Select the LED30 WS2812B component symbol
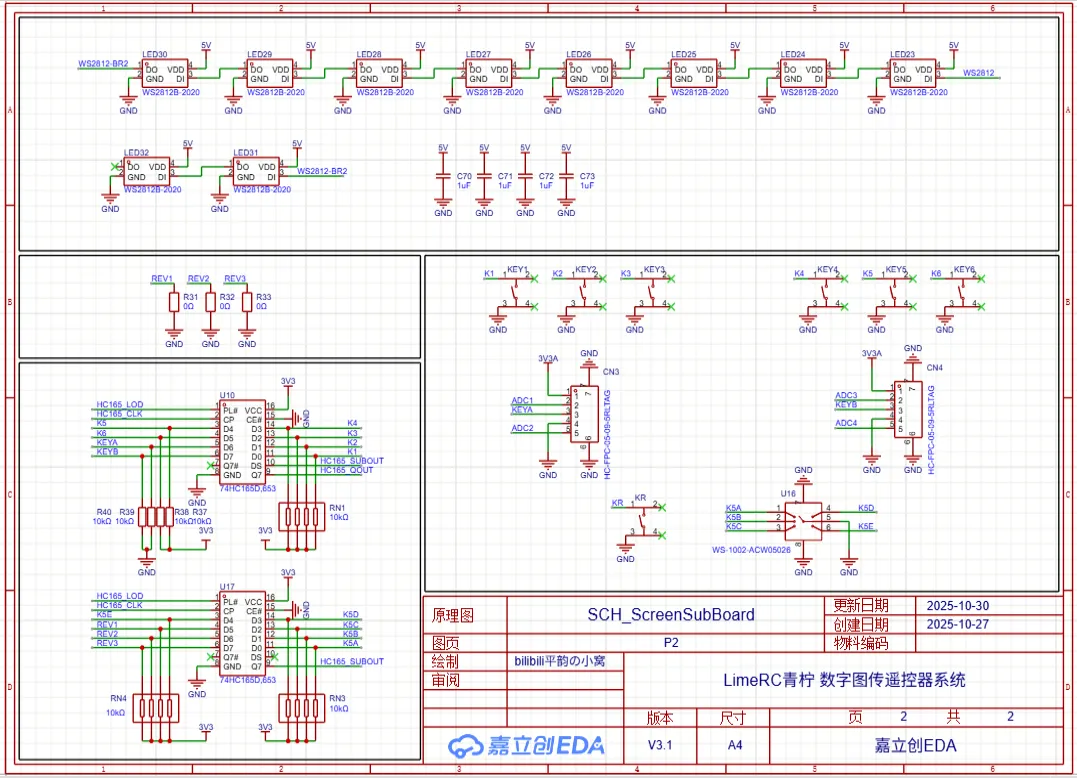Image resolution: width=1077 pixels, height=778 pixels. pyautogui.click(x=165, y=74)
